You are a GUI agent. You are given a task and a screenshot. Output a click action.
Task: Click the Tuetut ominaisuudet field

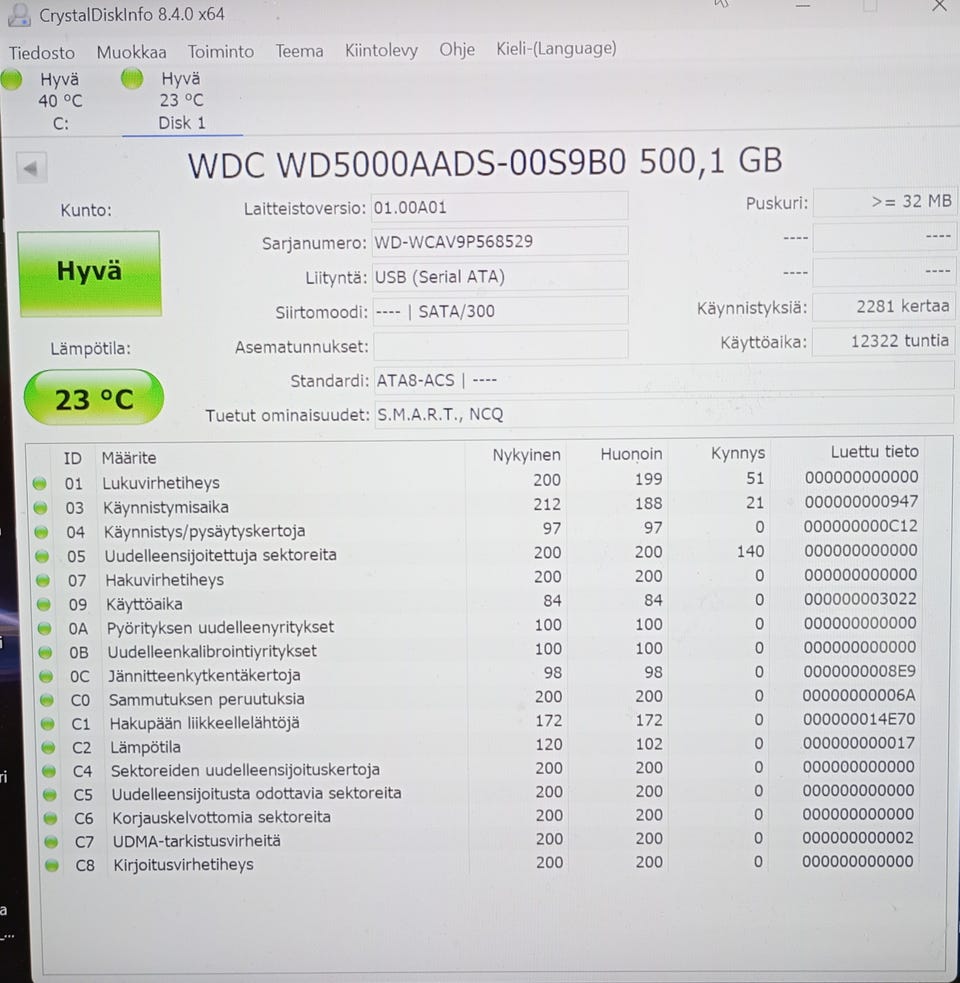coord(664,414)
